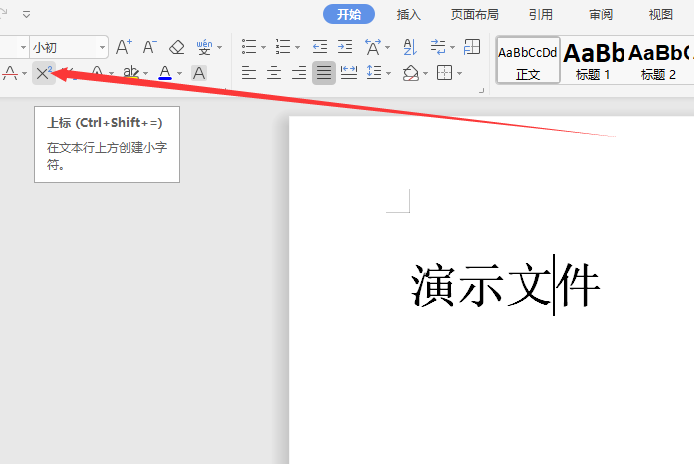694x464 pixels.
Task: Open the Chinese layout tool
Action: (373, 47)
